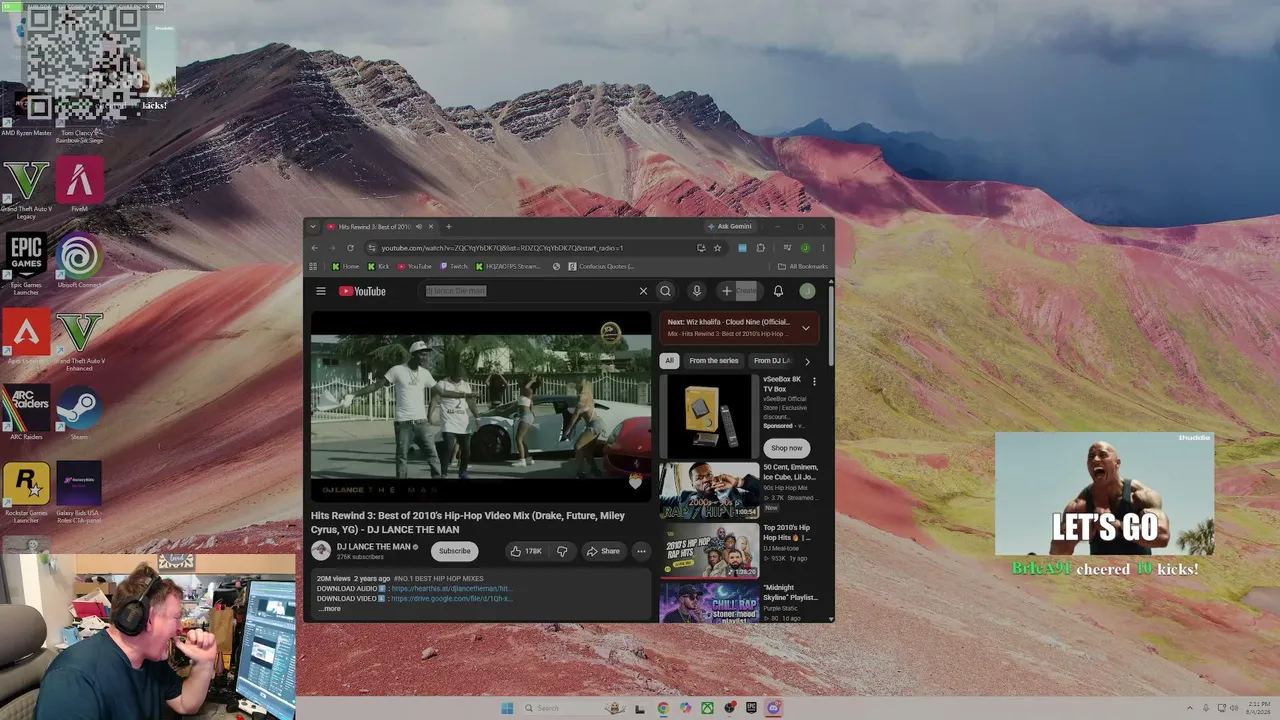
Task: Launch Grand Theft Auto V Enhanced shortcut
Action: coord(79,340)
